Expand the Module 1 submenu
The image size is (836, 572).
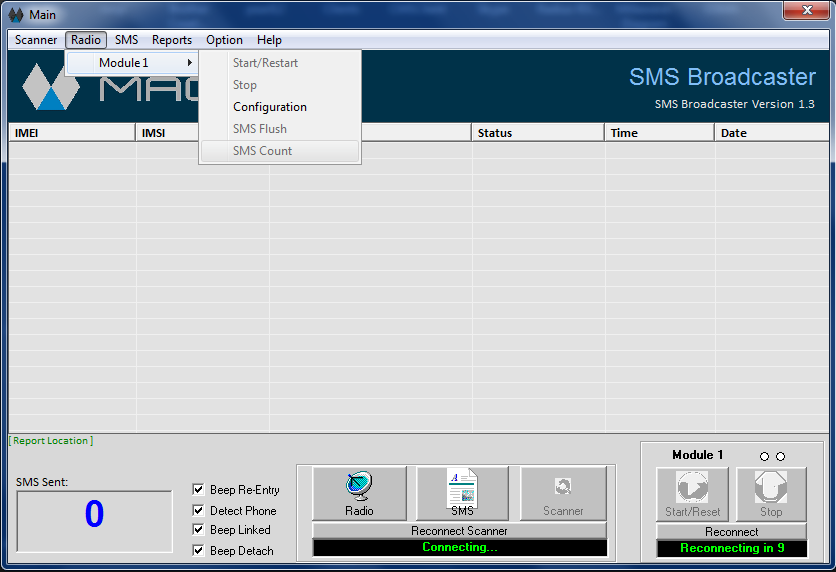point(132,63)
